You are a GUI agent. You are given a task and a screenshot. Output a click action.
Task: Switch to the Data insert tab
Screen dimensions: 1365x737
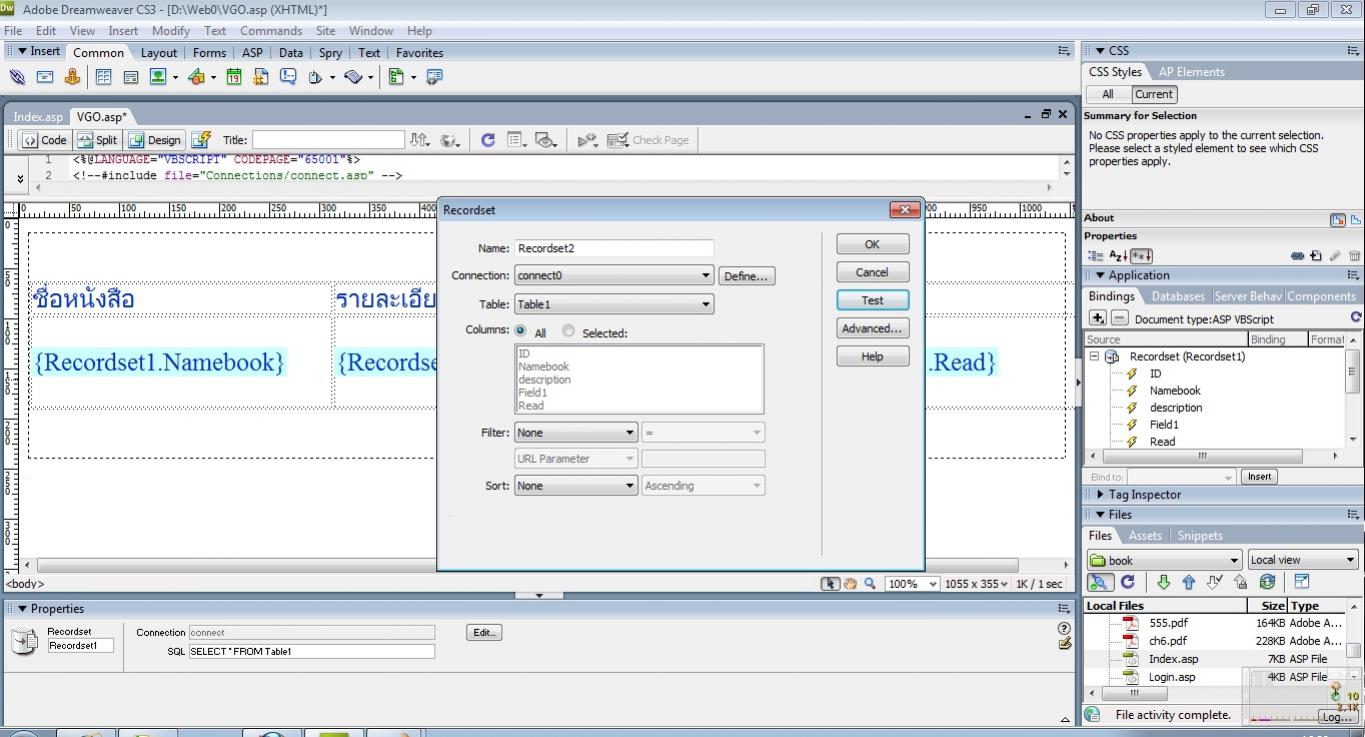291,53
